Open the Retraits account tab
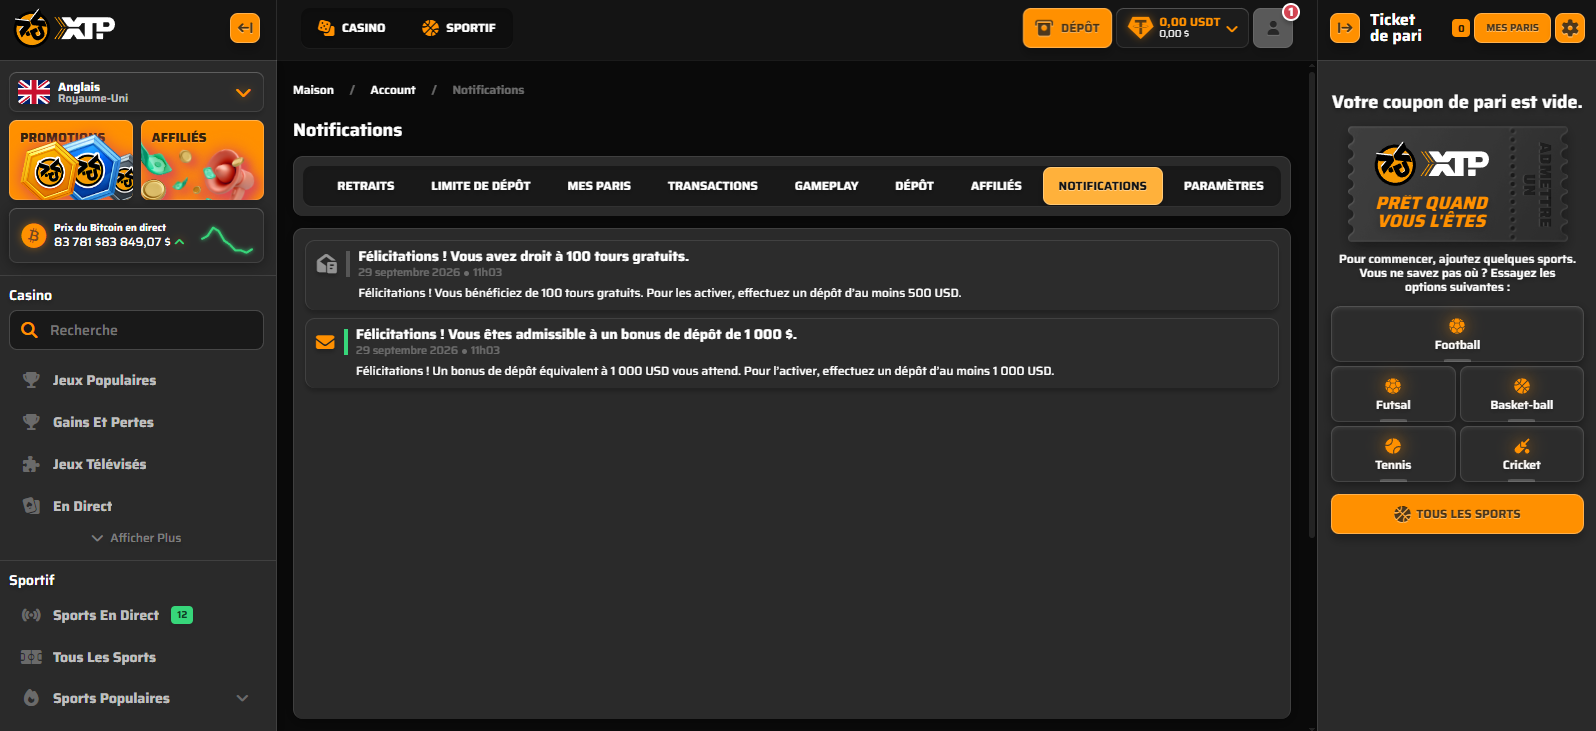Viewport: 1596px width, 731px height. pyautogui.click(x=365, y=186)
